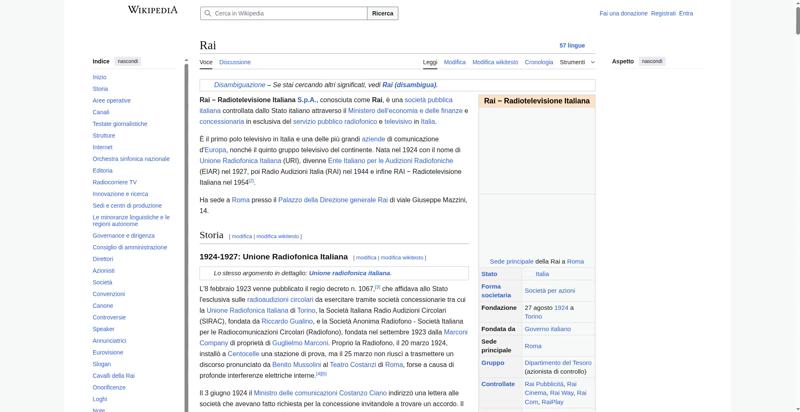
Task: Click the Registrati link
Action: 663,13
